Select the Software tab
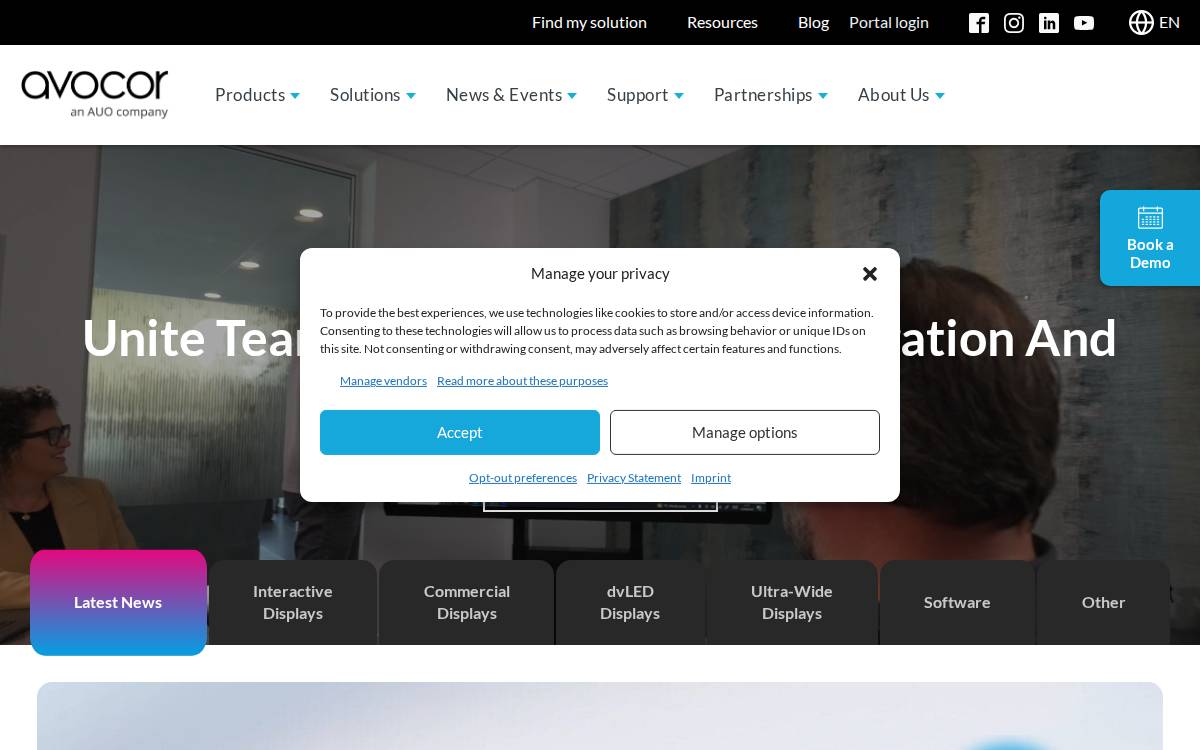Image resolution: width=1200 pixels, height=750 pixels. click(957, 602)
